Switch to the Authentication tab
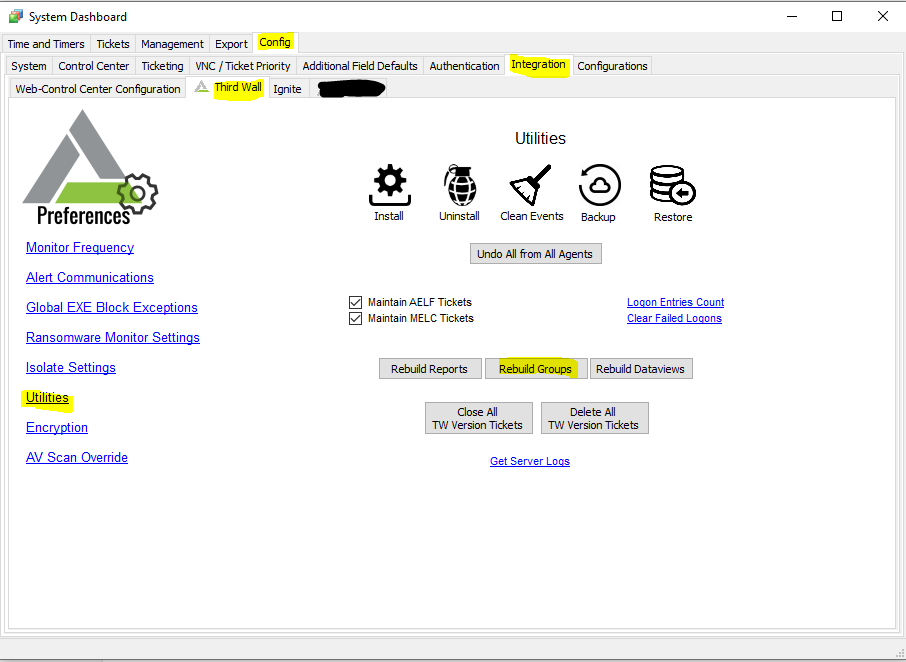Screen dimensions: 906x662 point(464,66)
